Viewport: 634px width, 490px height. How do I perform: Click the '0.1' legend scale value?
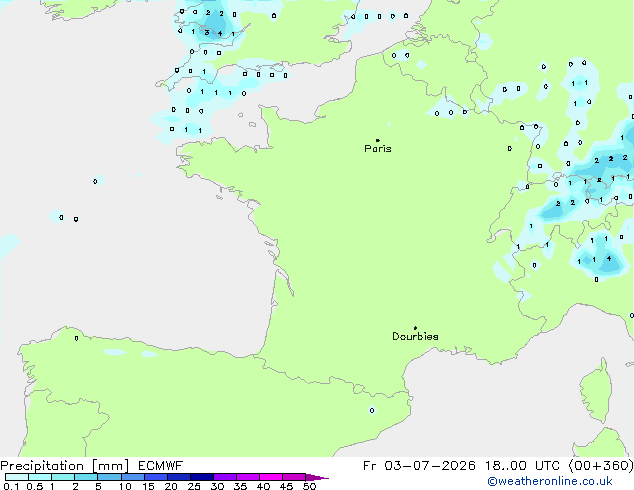coord(11,486)
